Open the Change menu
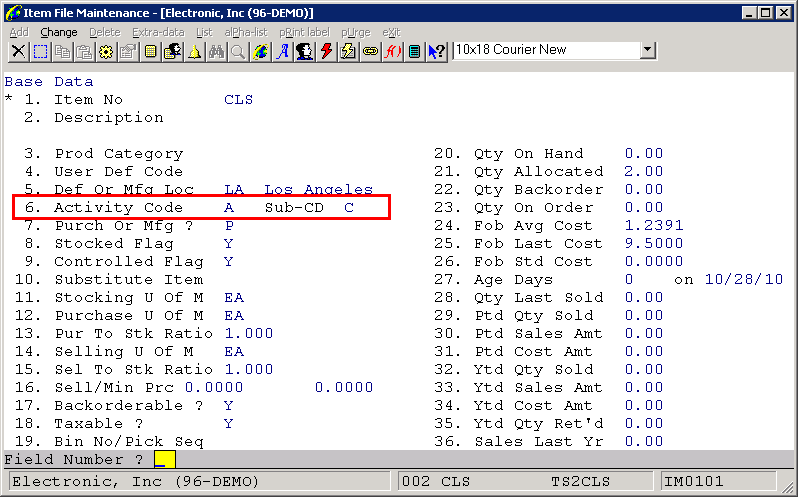798x497 pixels. (59, 32)
